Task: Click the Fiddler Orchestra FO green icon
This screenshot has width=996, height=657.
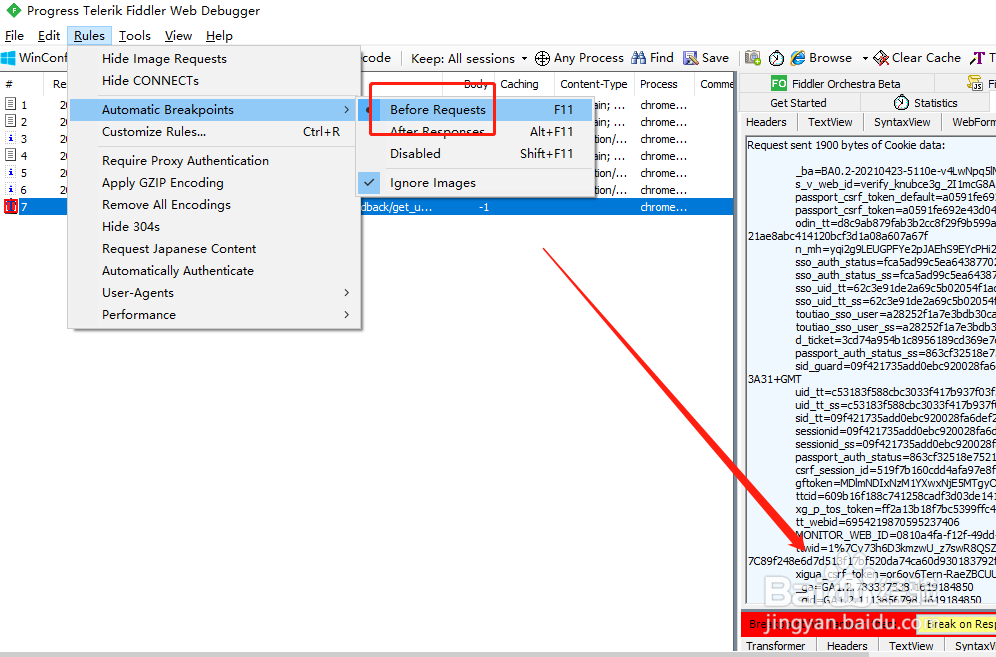Action: (x=778, y=83)
